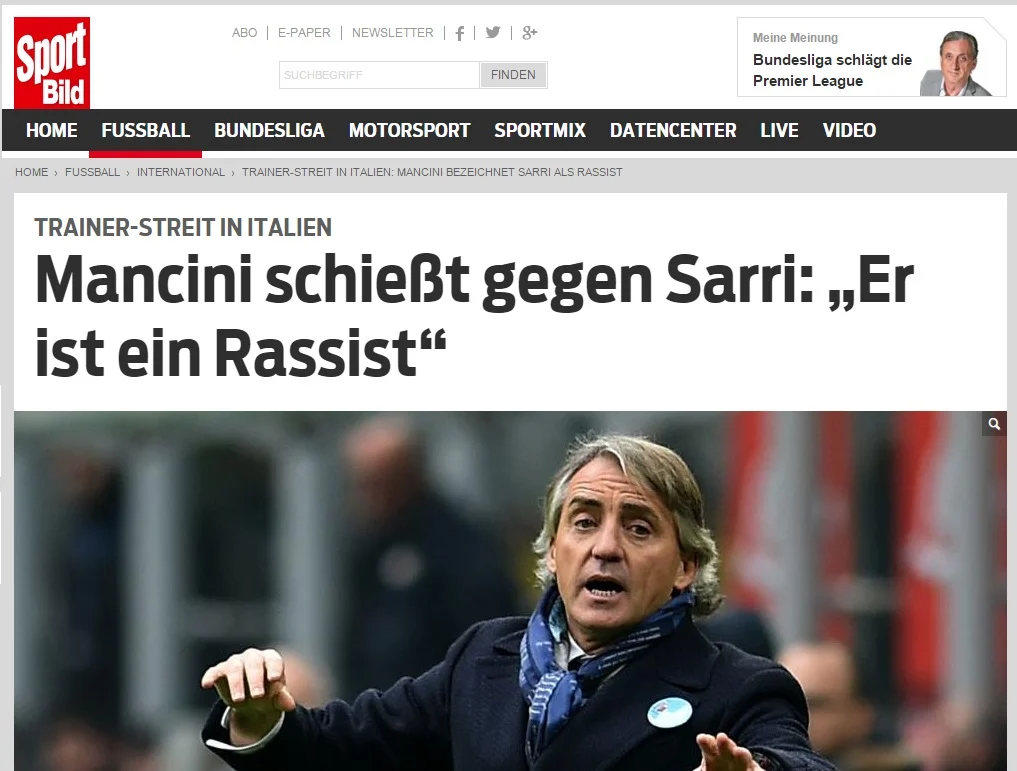Focus the SUCHBEGRIFF search field

[379, 75]
